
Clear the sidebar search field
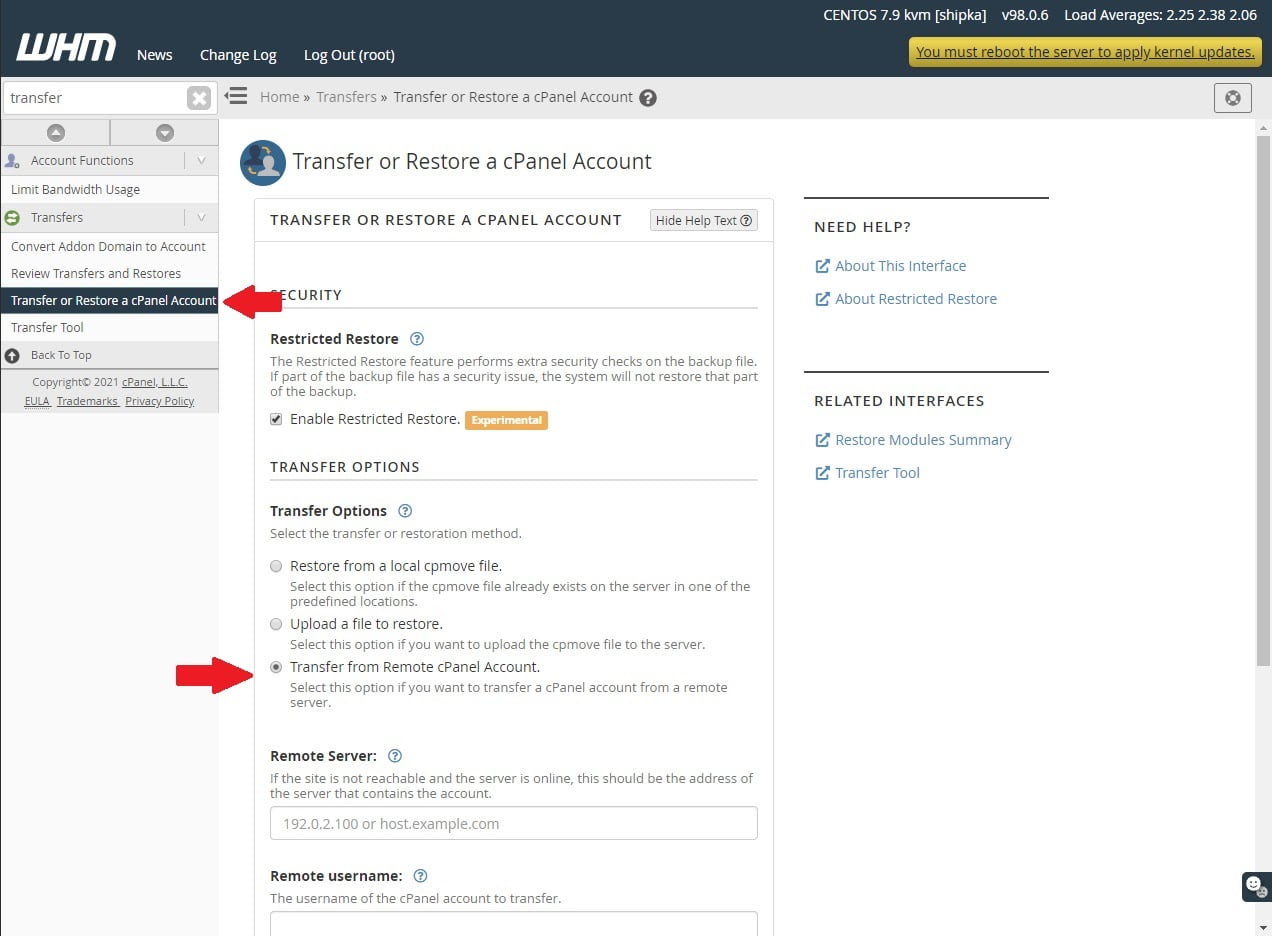point(199,98)
